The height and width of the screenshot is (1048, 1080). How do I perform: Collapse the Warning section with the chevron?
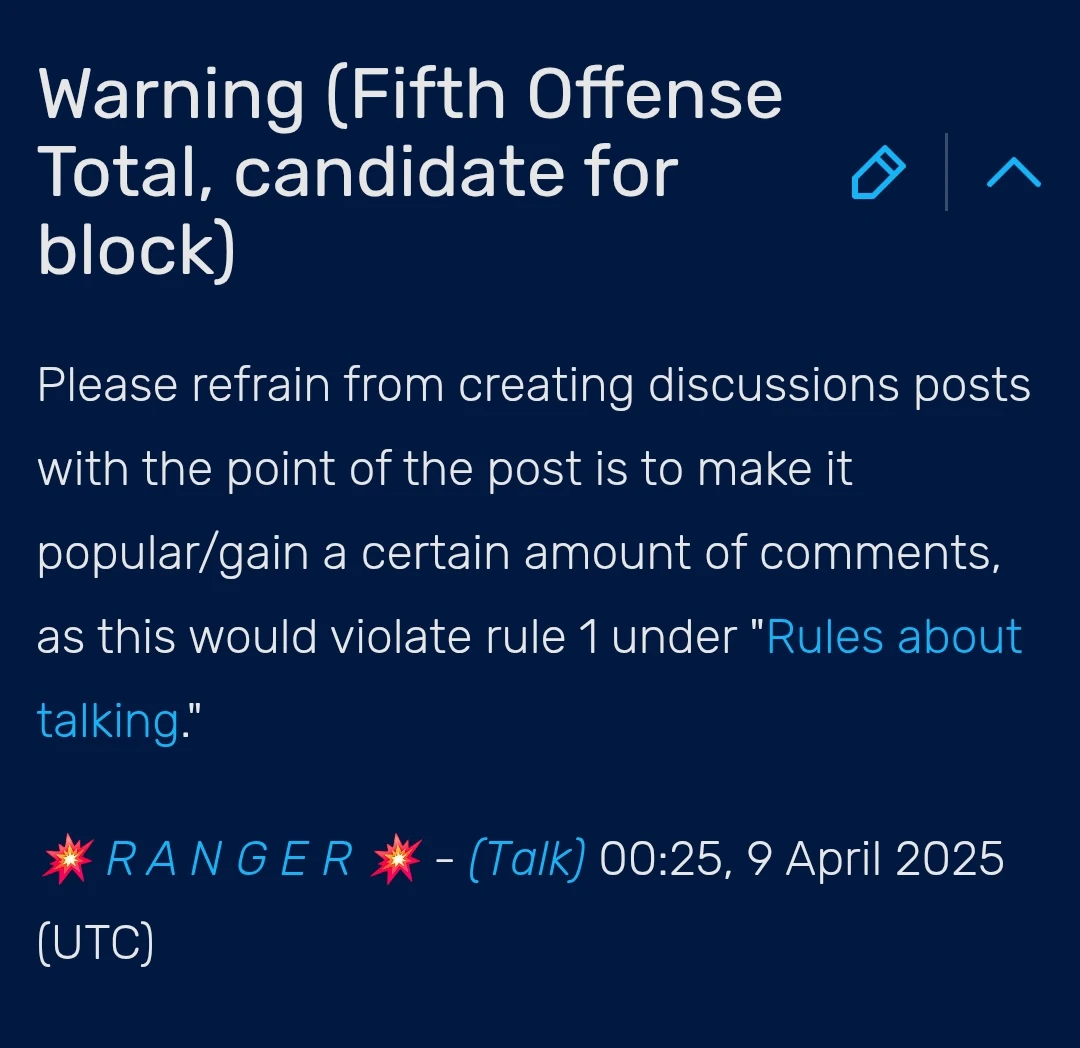point(1013,174)
